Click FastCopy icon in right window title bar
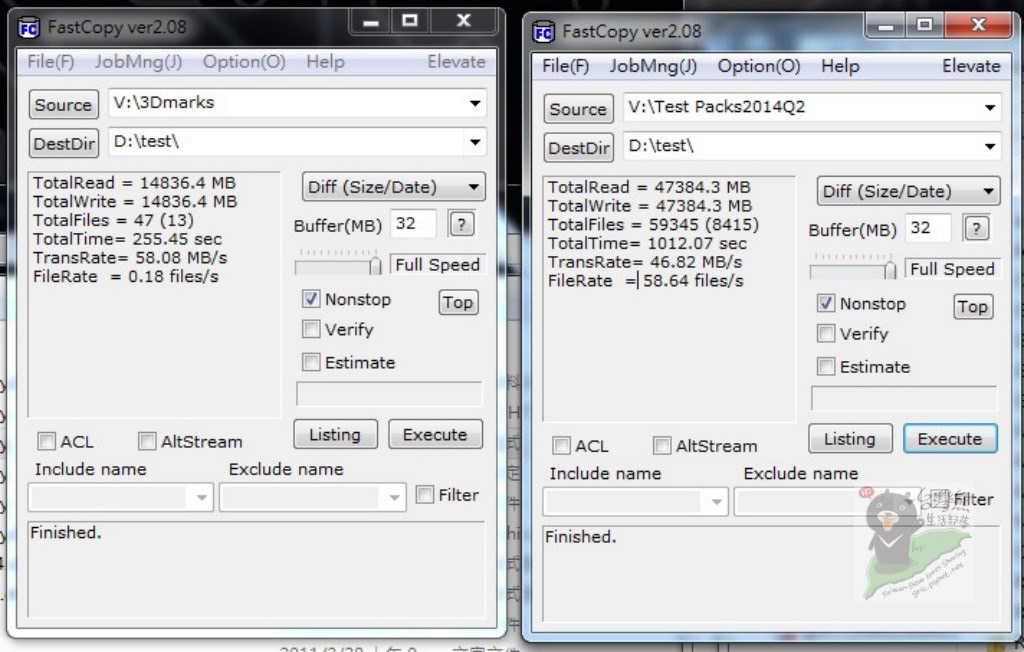This screenshot has width=1024, height=652. pos(543,32)
